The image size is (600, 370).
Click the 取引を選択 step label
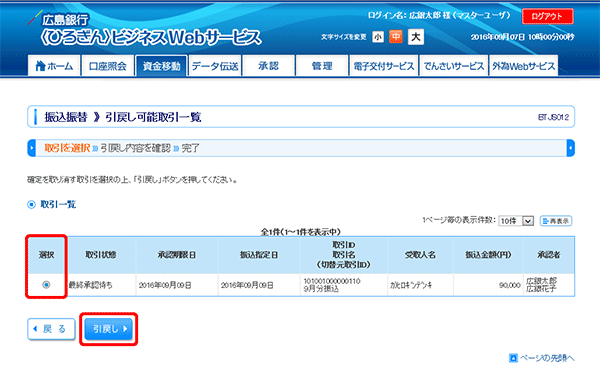(x=67, y=148)
